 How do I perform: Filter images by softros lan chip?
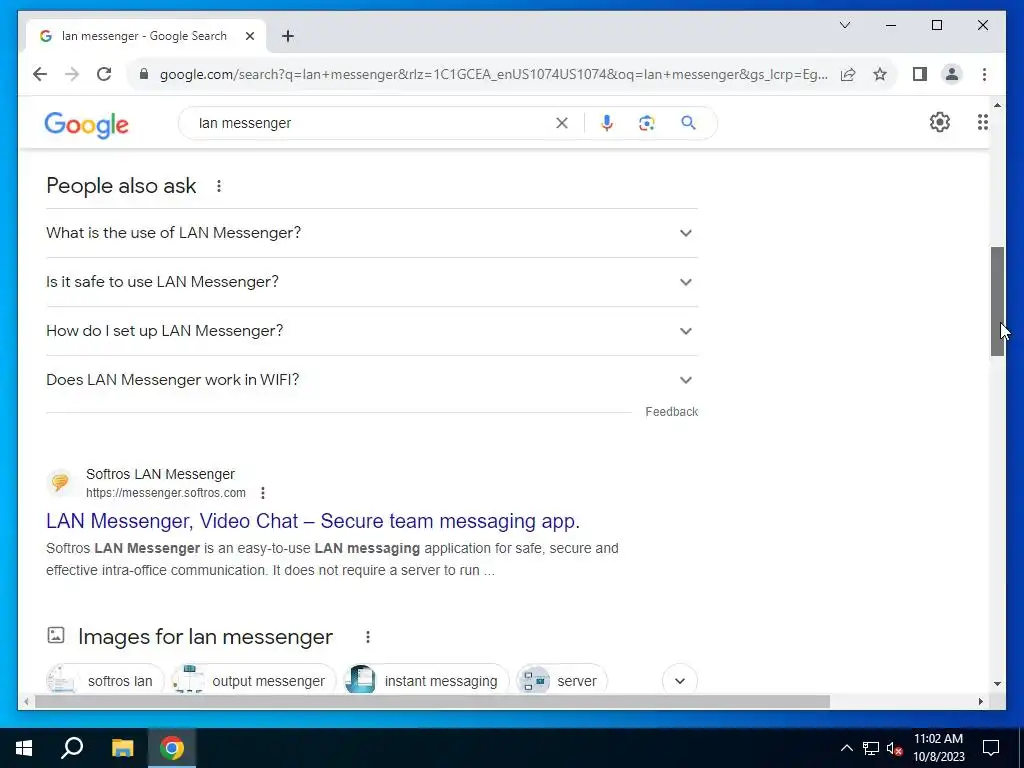coord(104,681)
